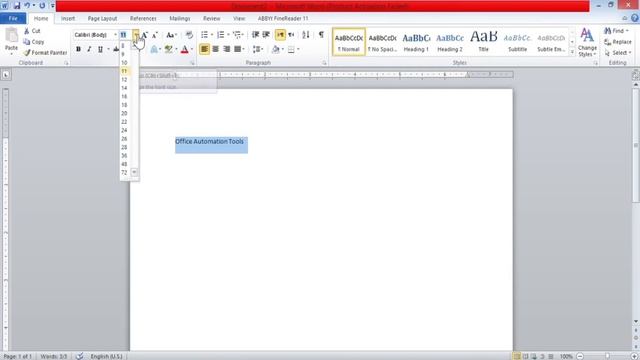Toggle Italic formatting

point(89,49)
